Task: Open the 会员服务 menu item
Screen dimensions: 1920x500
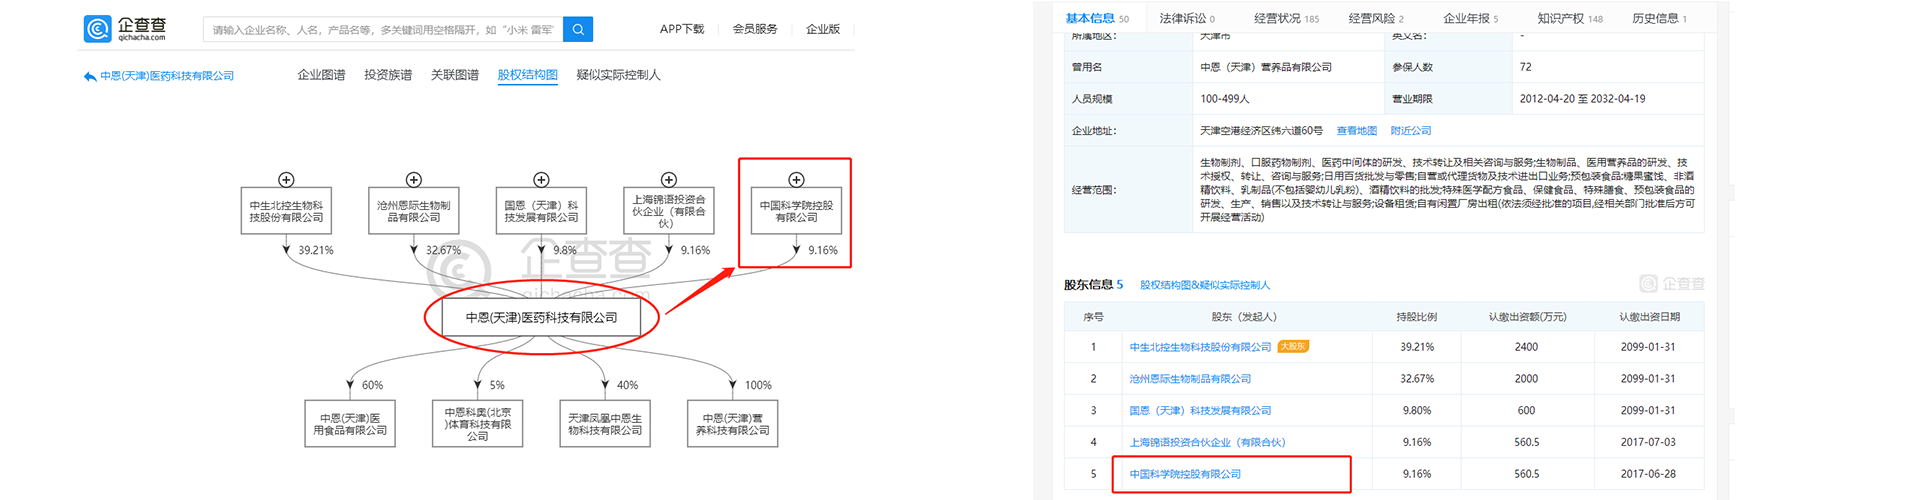Action: tap(755, 29)
